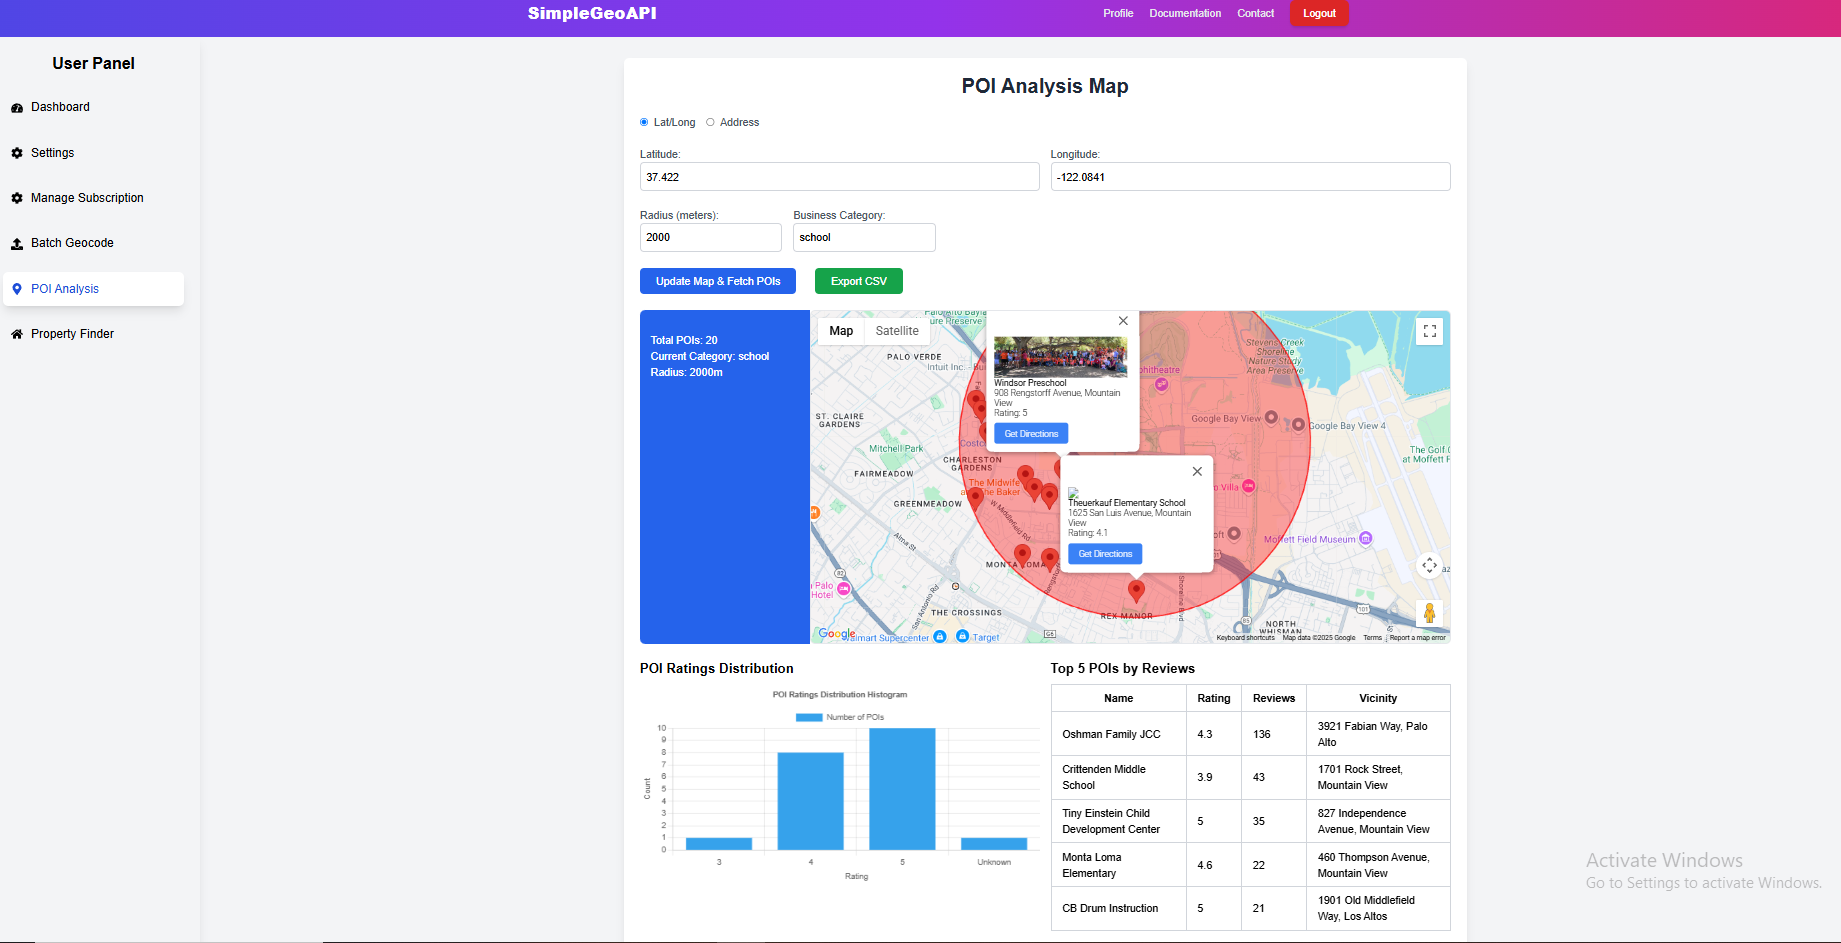
Task: Select the Lat/Long radio button
Action: click(644, 122)
